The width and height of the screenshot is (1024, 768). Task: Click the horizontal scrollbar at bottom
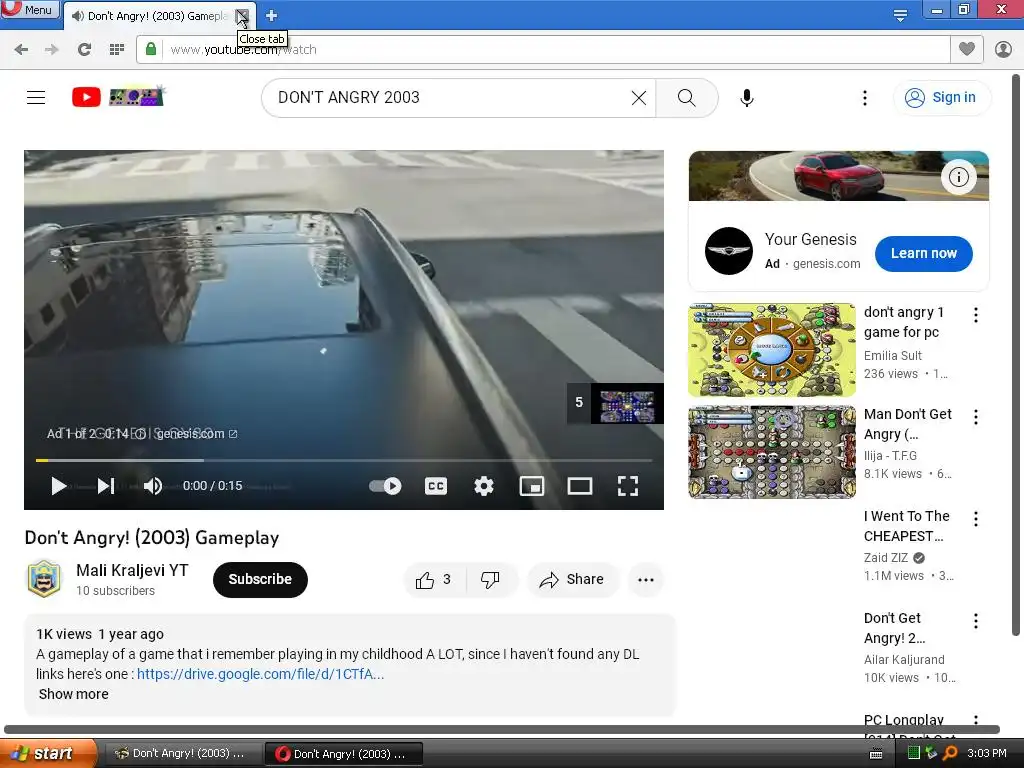click(502, 729)
